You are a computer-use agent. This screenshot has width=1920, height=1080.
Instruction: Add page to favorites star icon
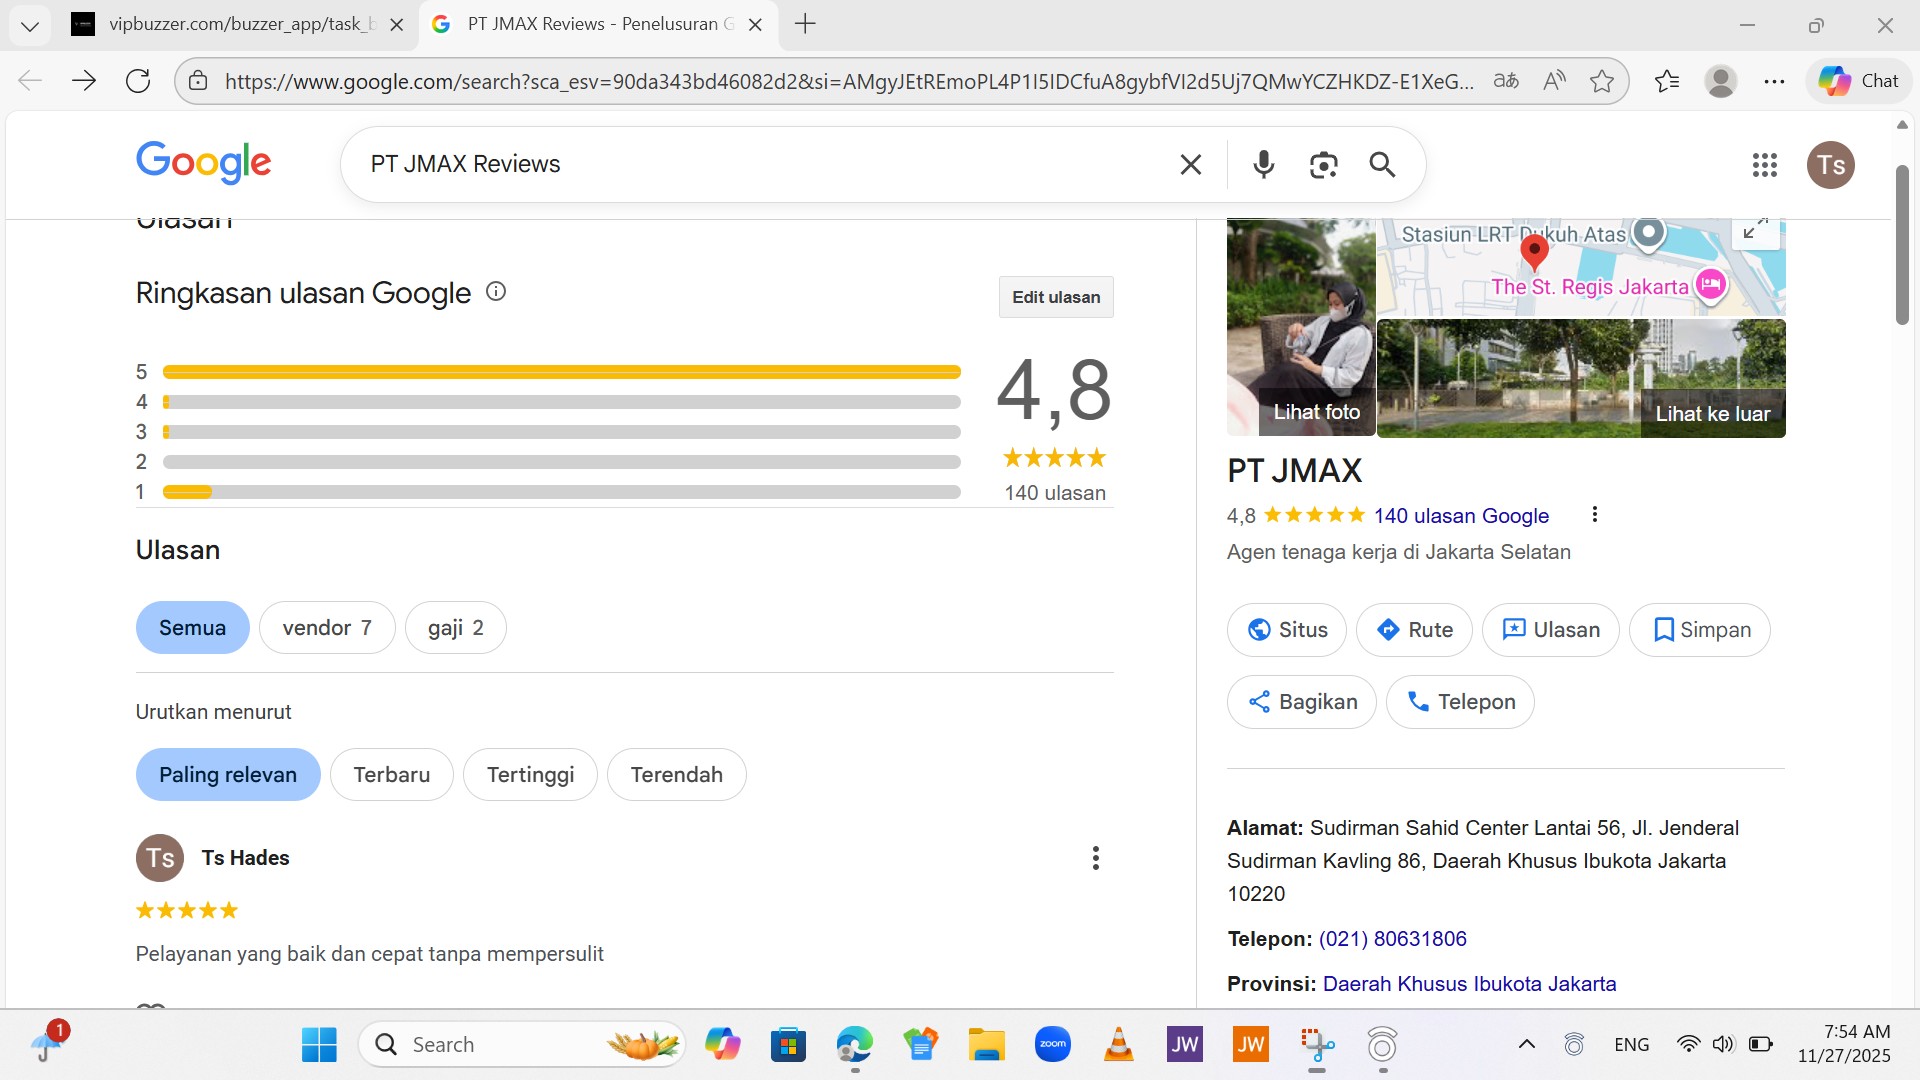pos(1601,81)
